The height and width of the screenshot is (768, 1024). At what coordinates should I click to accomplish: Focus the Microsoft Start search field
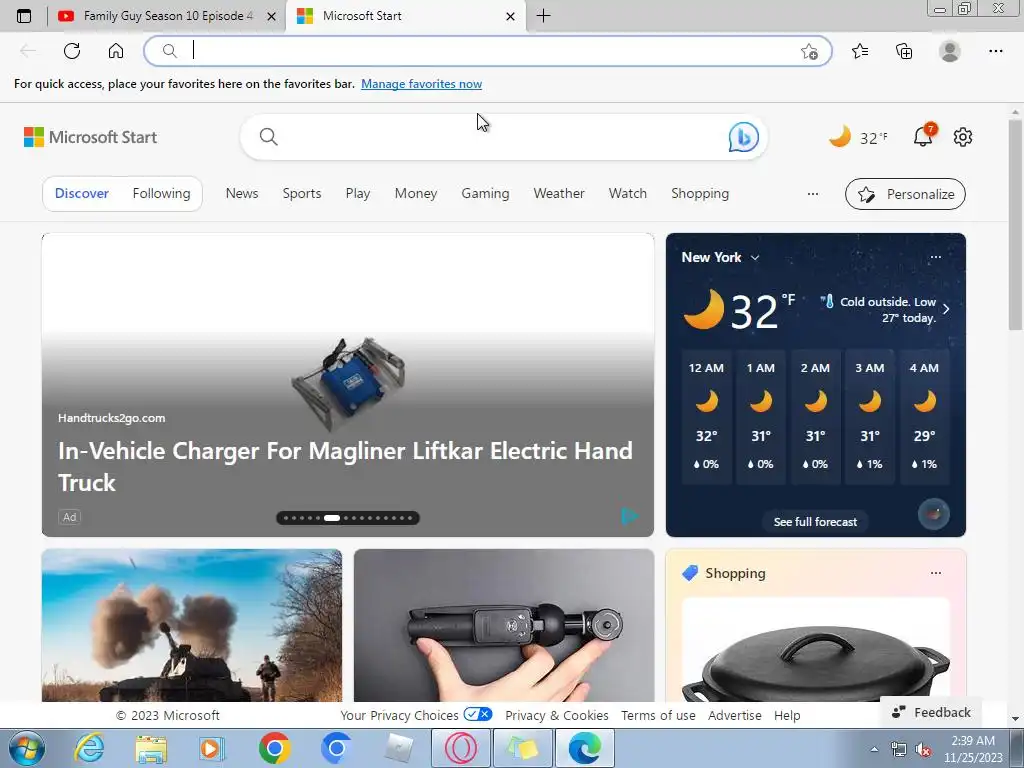[503, 136]
